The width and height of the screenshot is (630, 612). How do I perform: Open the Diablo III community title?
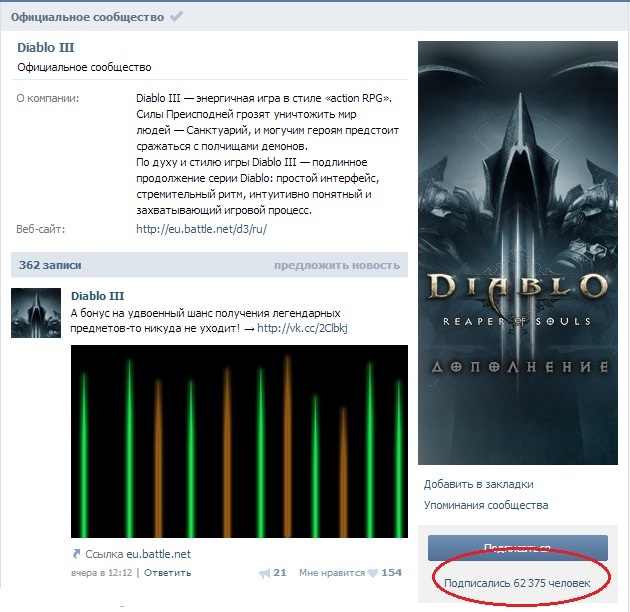coord(46,47)
